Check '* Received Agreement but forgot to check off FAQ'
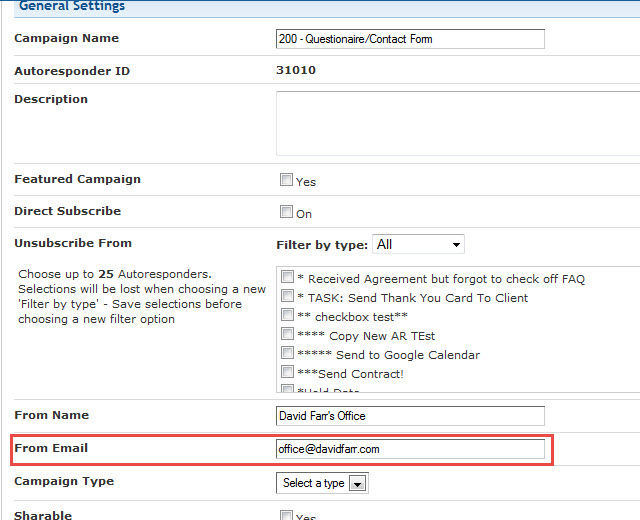 pos(288,278)
